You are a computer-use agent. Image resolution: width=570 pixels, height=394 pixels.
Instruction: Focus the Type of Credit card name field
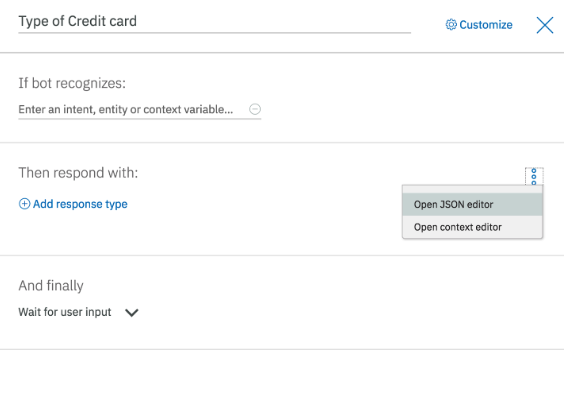tap(214, 22)
